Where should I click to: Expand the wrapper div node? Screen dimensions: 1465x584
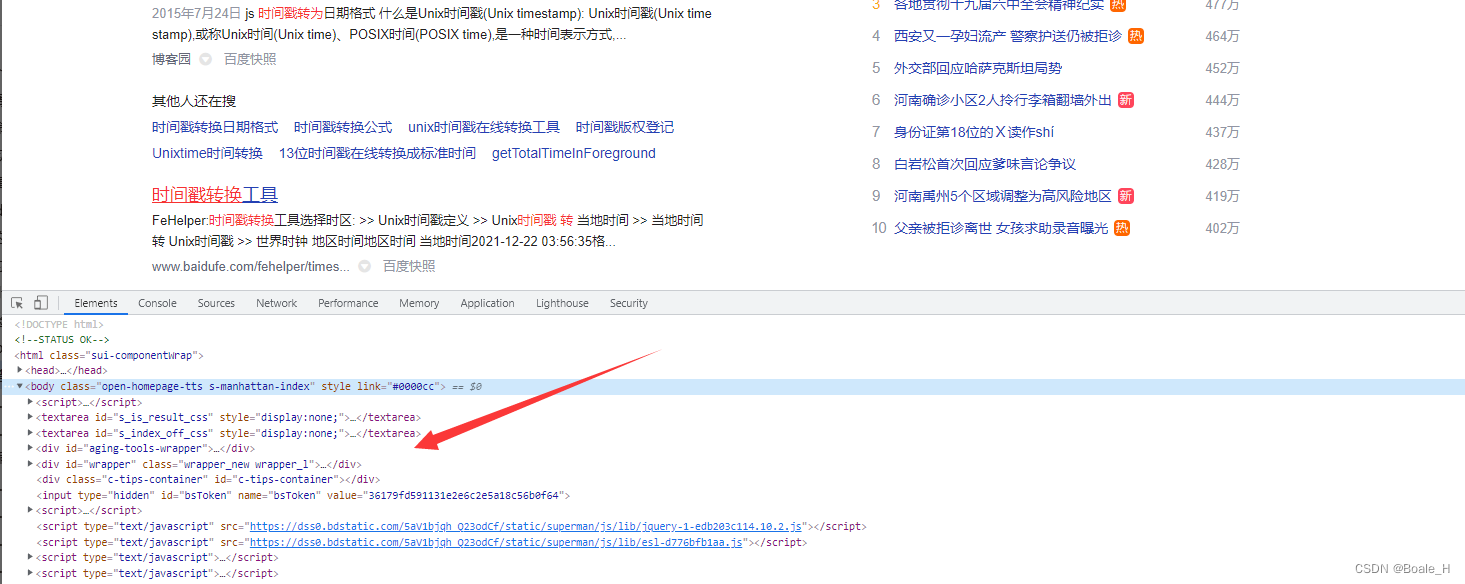coord(30,464)
